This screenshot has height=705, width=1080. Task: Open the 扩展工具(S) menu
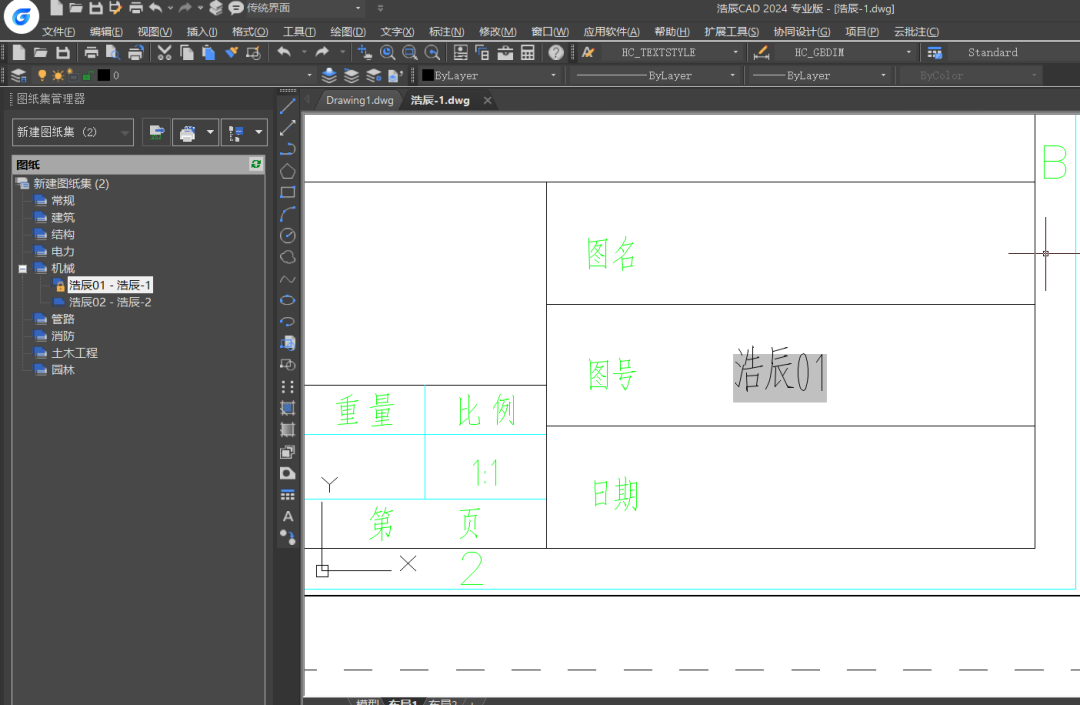731,32
